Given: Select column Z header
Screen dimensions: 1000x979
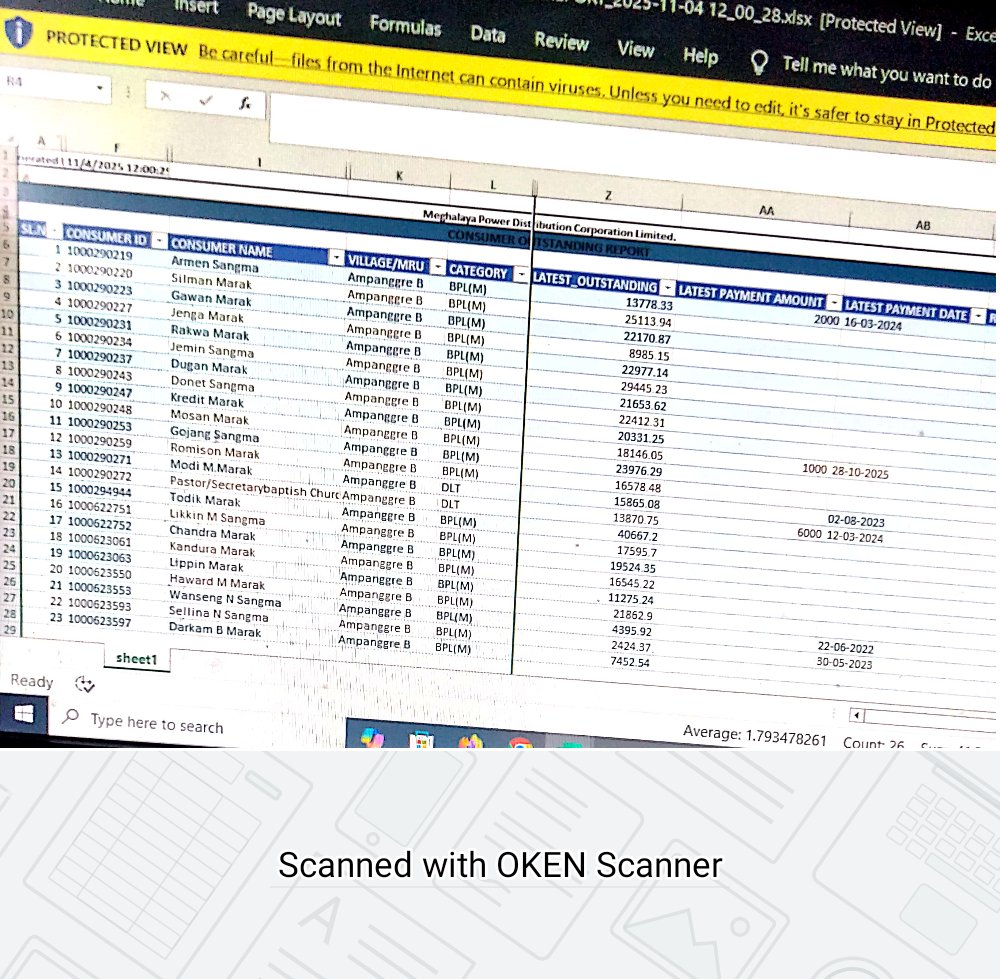Looking at the screenshot, I should pos(608,196).
